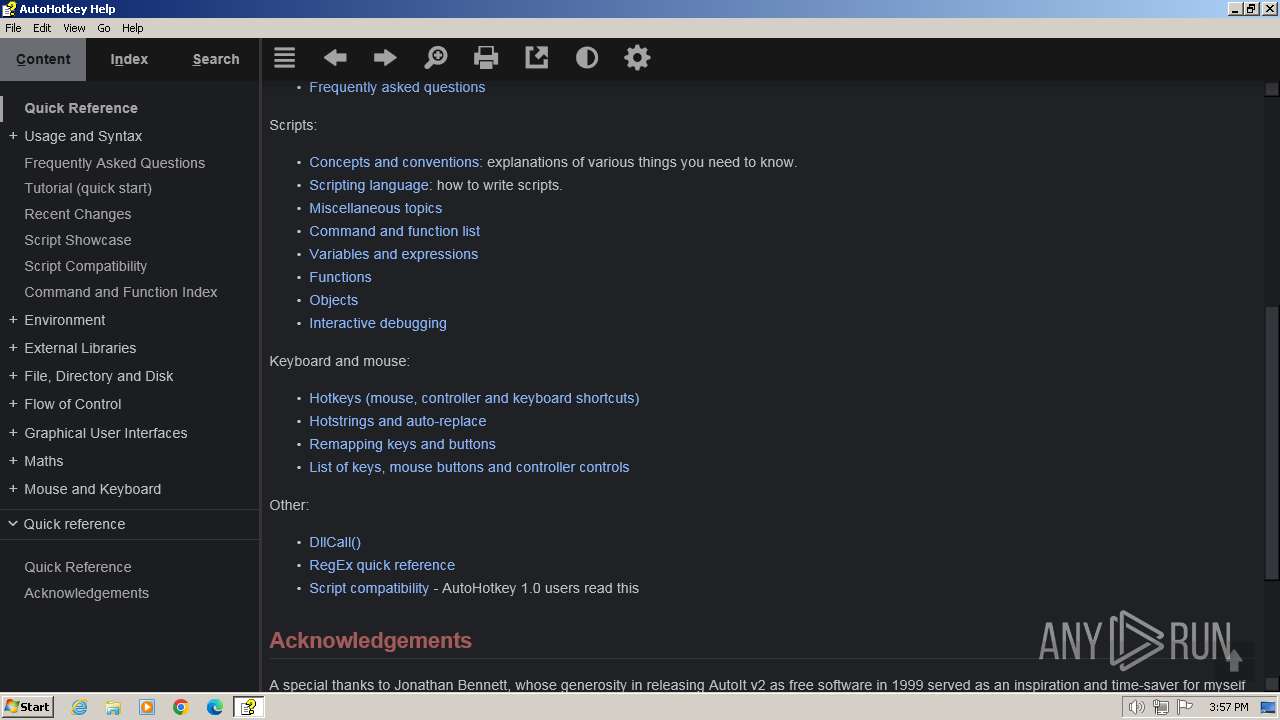This screenshot has width=1280, height=720.
Task: Open the Command and function list link
Action: 395,231
